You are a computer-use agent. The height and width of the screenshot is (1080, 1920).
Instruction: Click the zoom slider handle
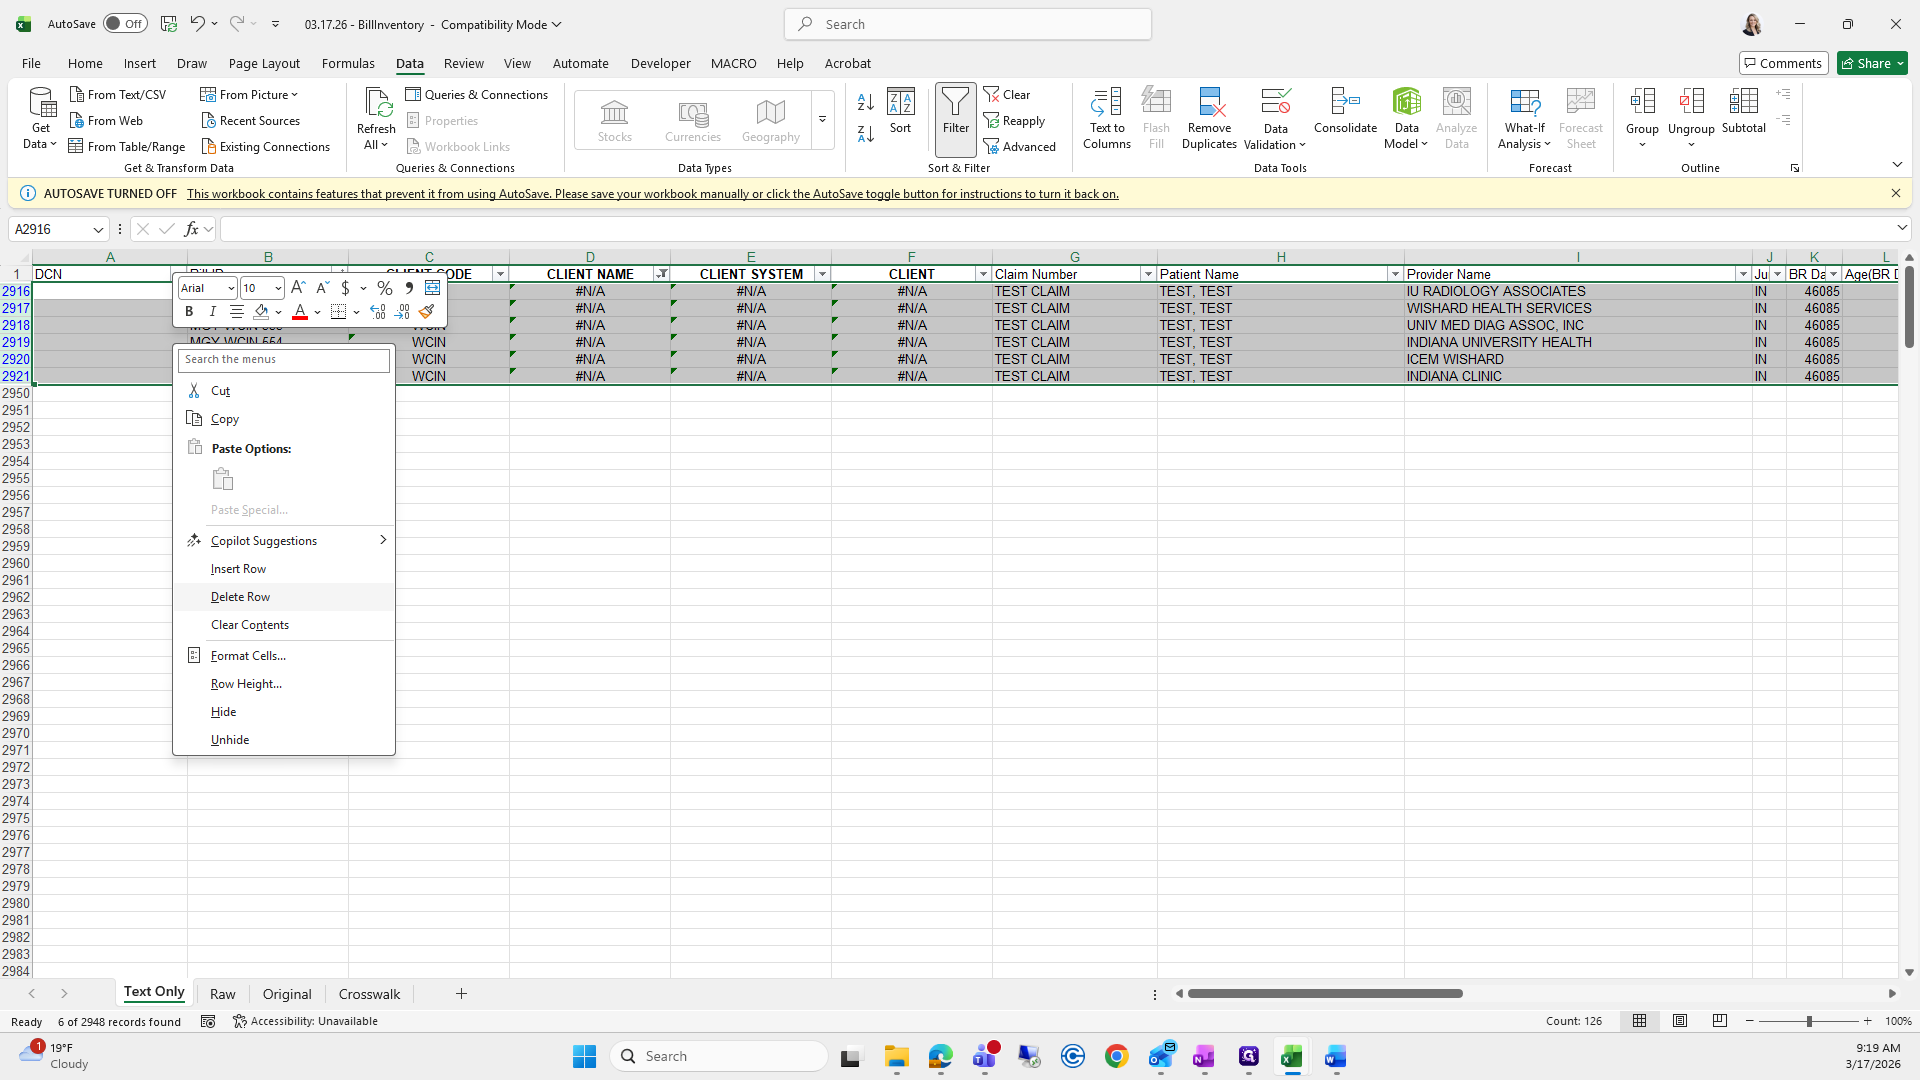point(1808,1021)
